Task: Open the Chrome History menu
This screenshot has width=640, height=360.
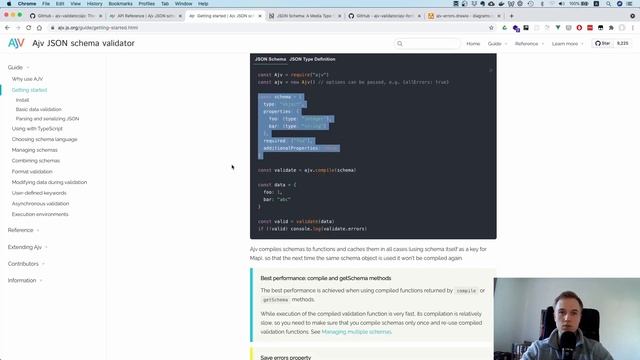Action: (x=94, y=4)
